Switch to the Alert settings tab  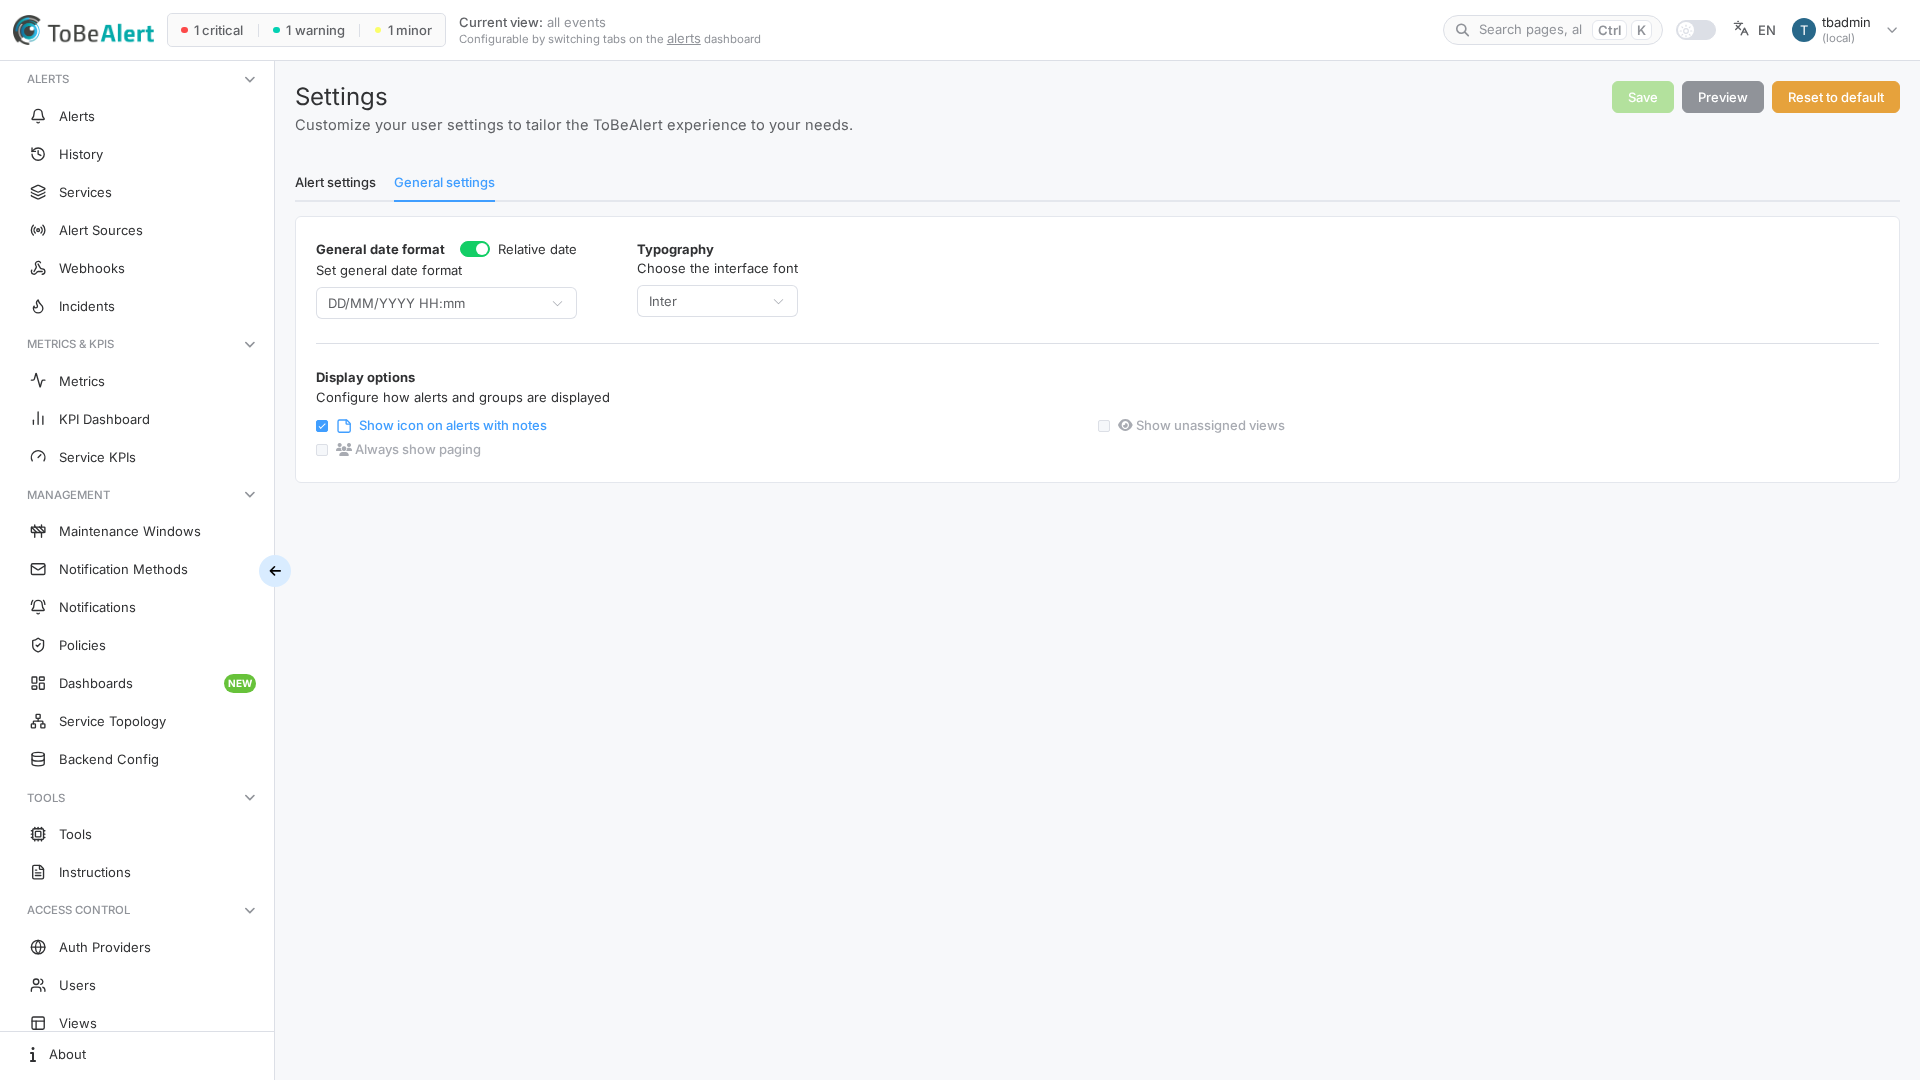pos(335,182)
